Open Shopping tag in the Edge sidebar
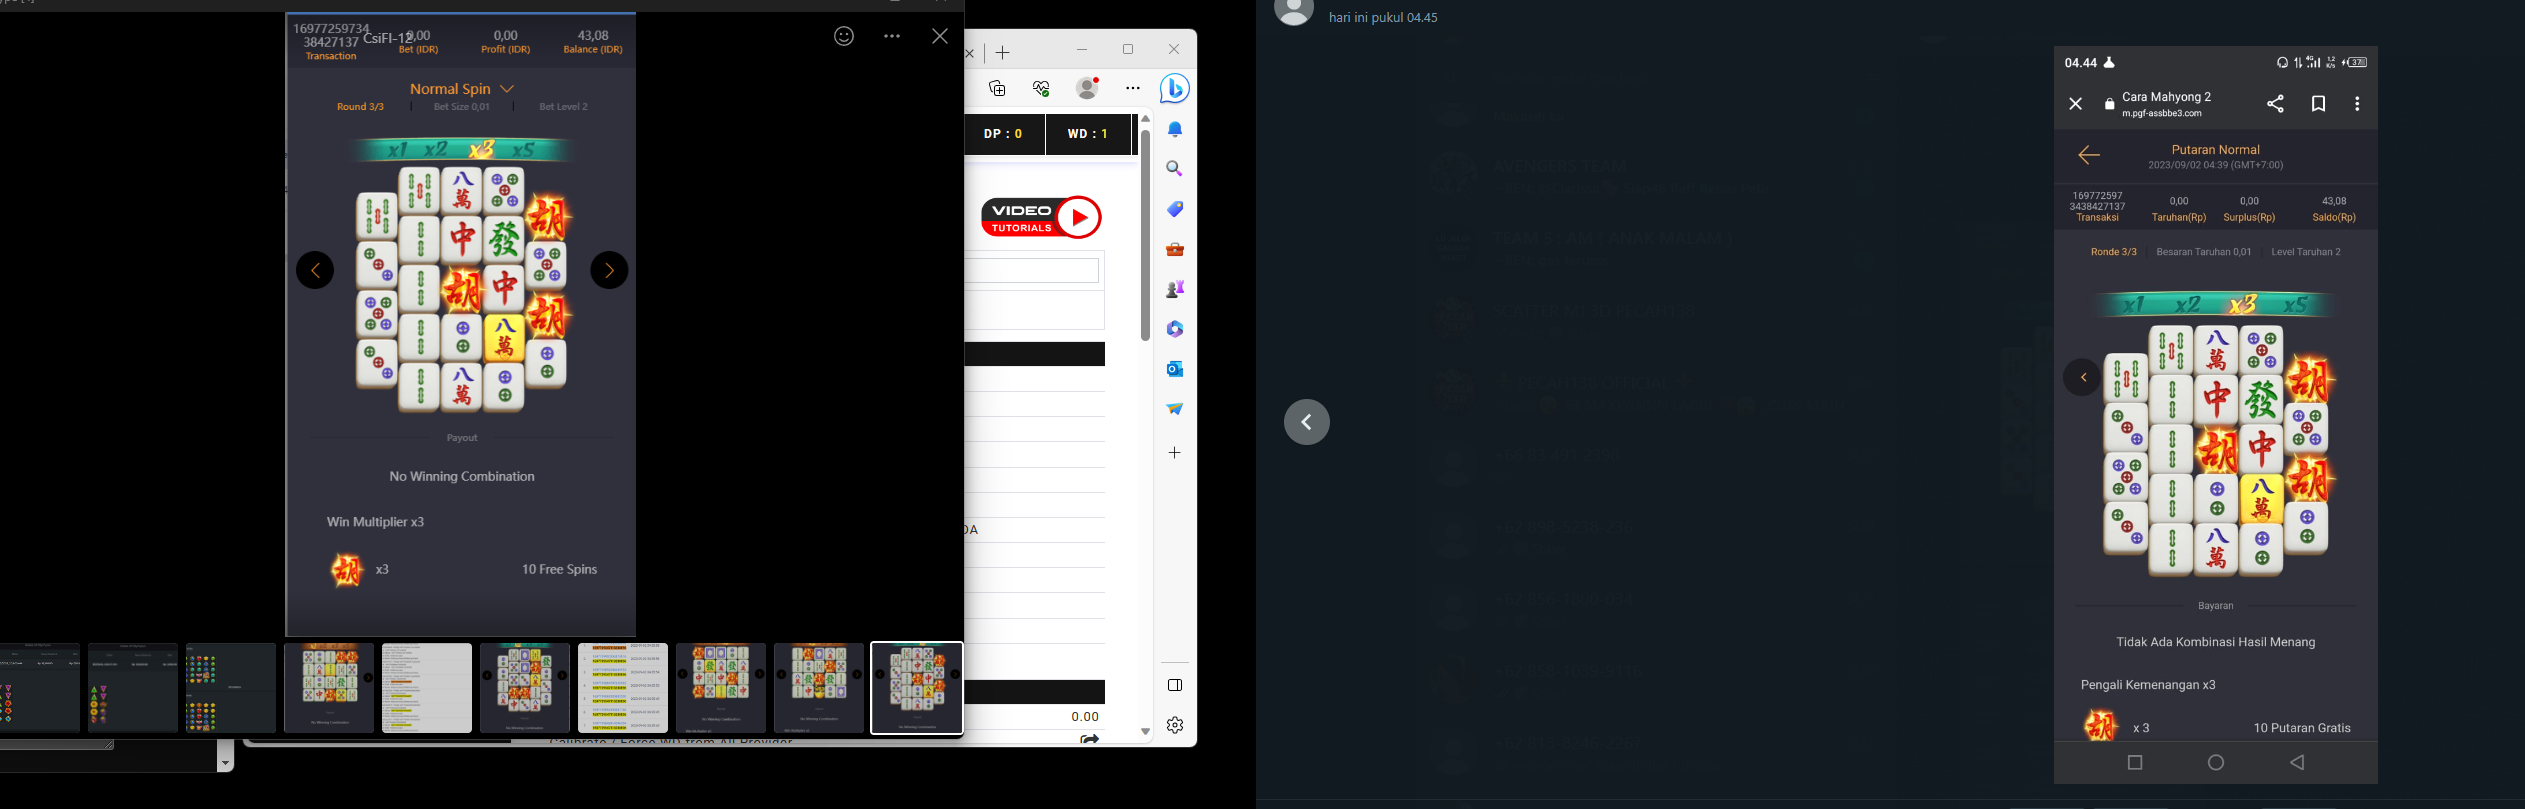Screen dimensions: 2525x809 click(1175, 209)
